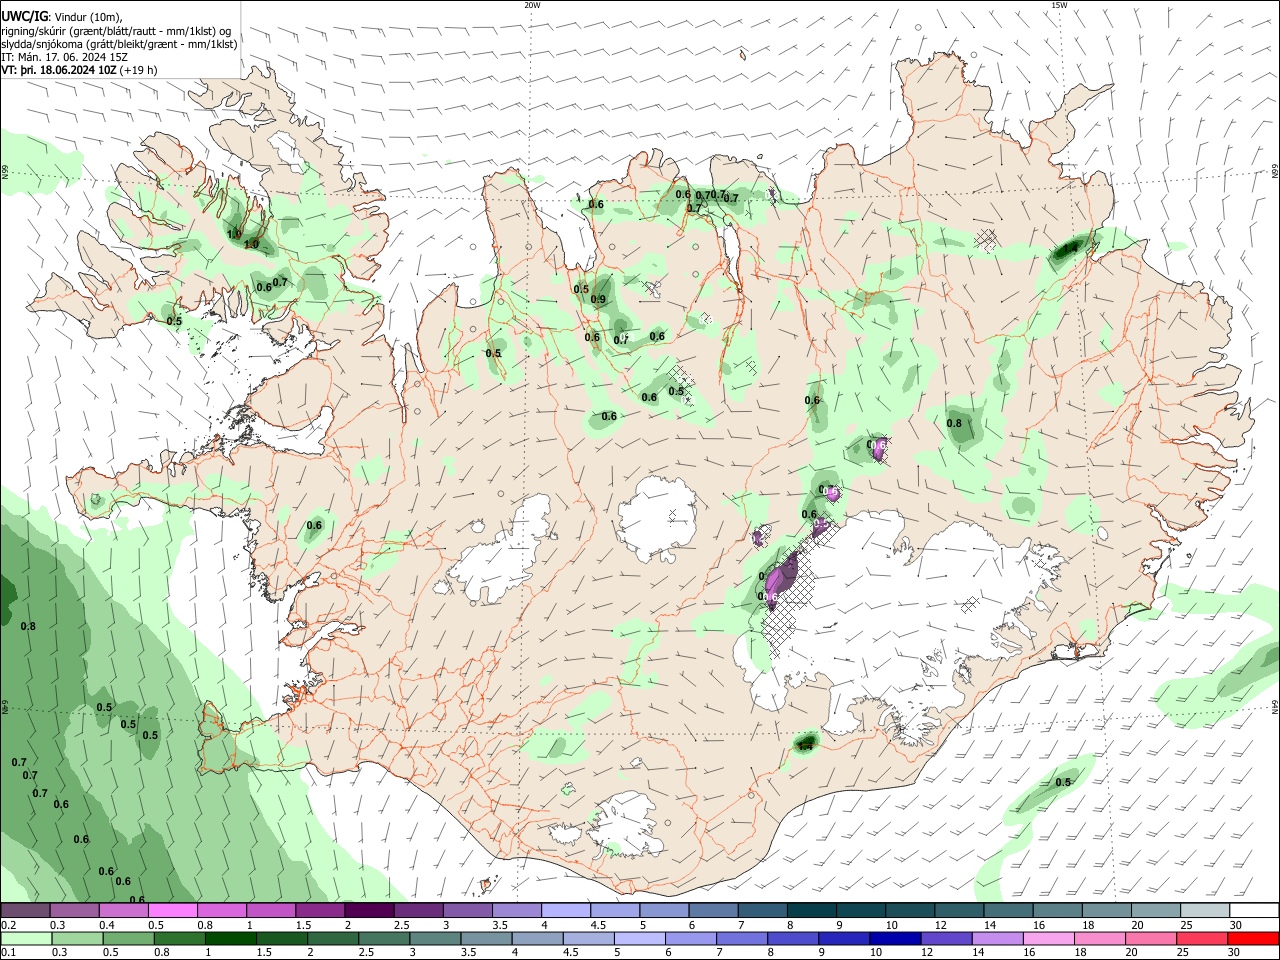This screenshot has width=1280, height=960.
Task: Pick the navy blue swatch labelled 10 in the bottom row
Action: click(x=893, y=939)
